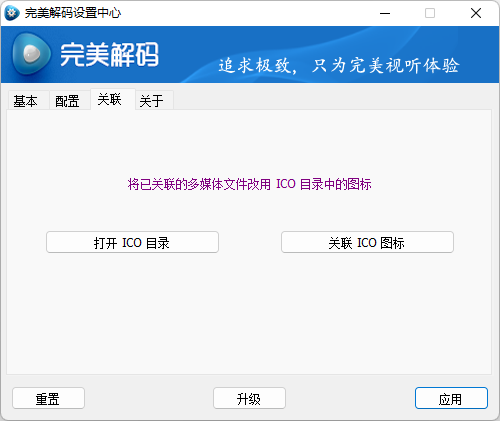500x421 pixels.
Task: Click the slogan 追求极致，只为完美视听体验
Action: [339, 65]
